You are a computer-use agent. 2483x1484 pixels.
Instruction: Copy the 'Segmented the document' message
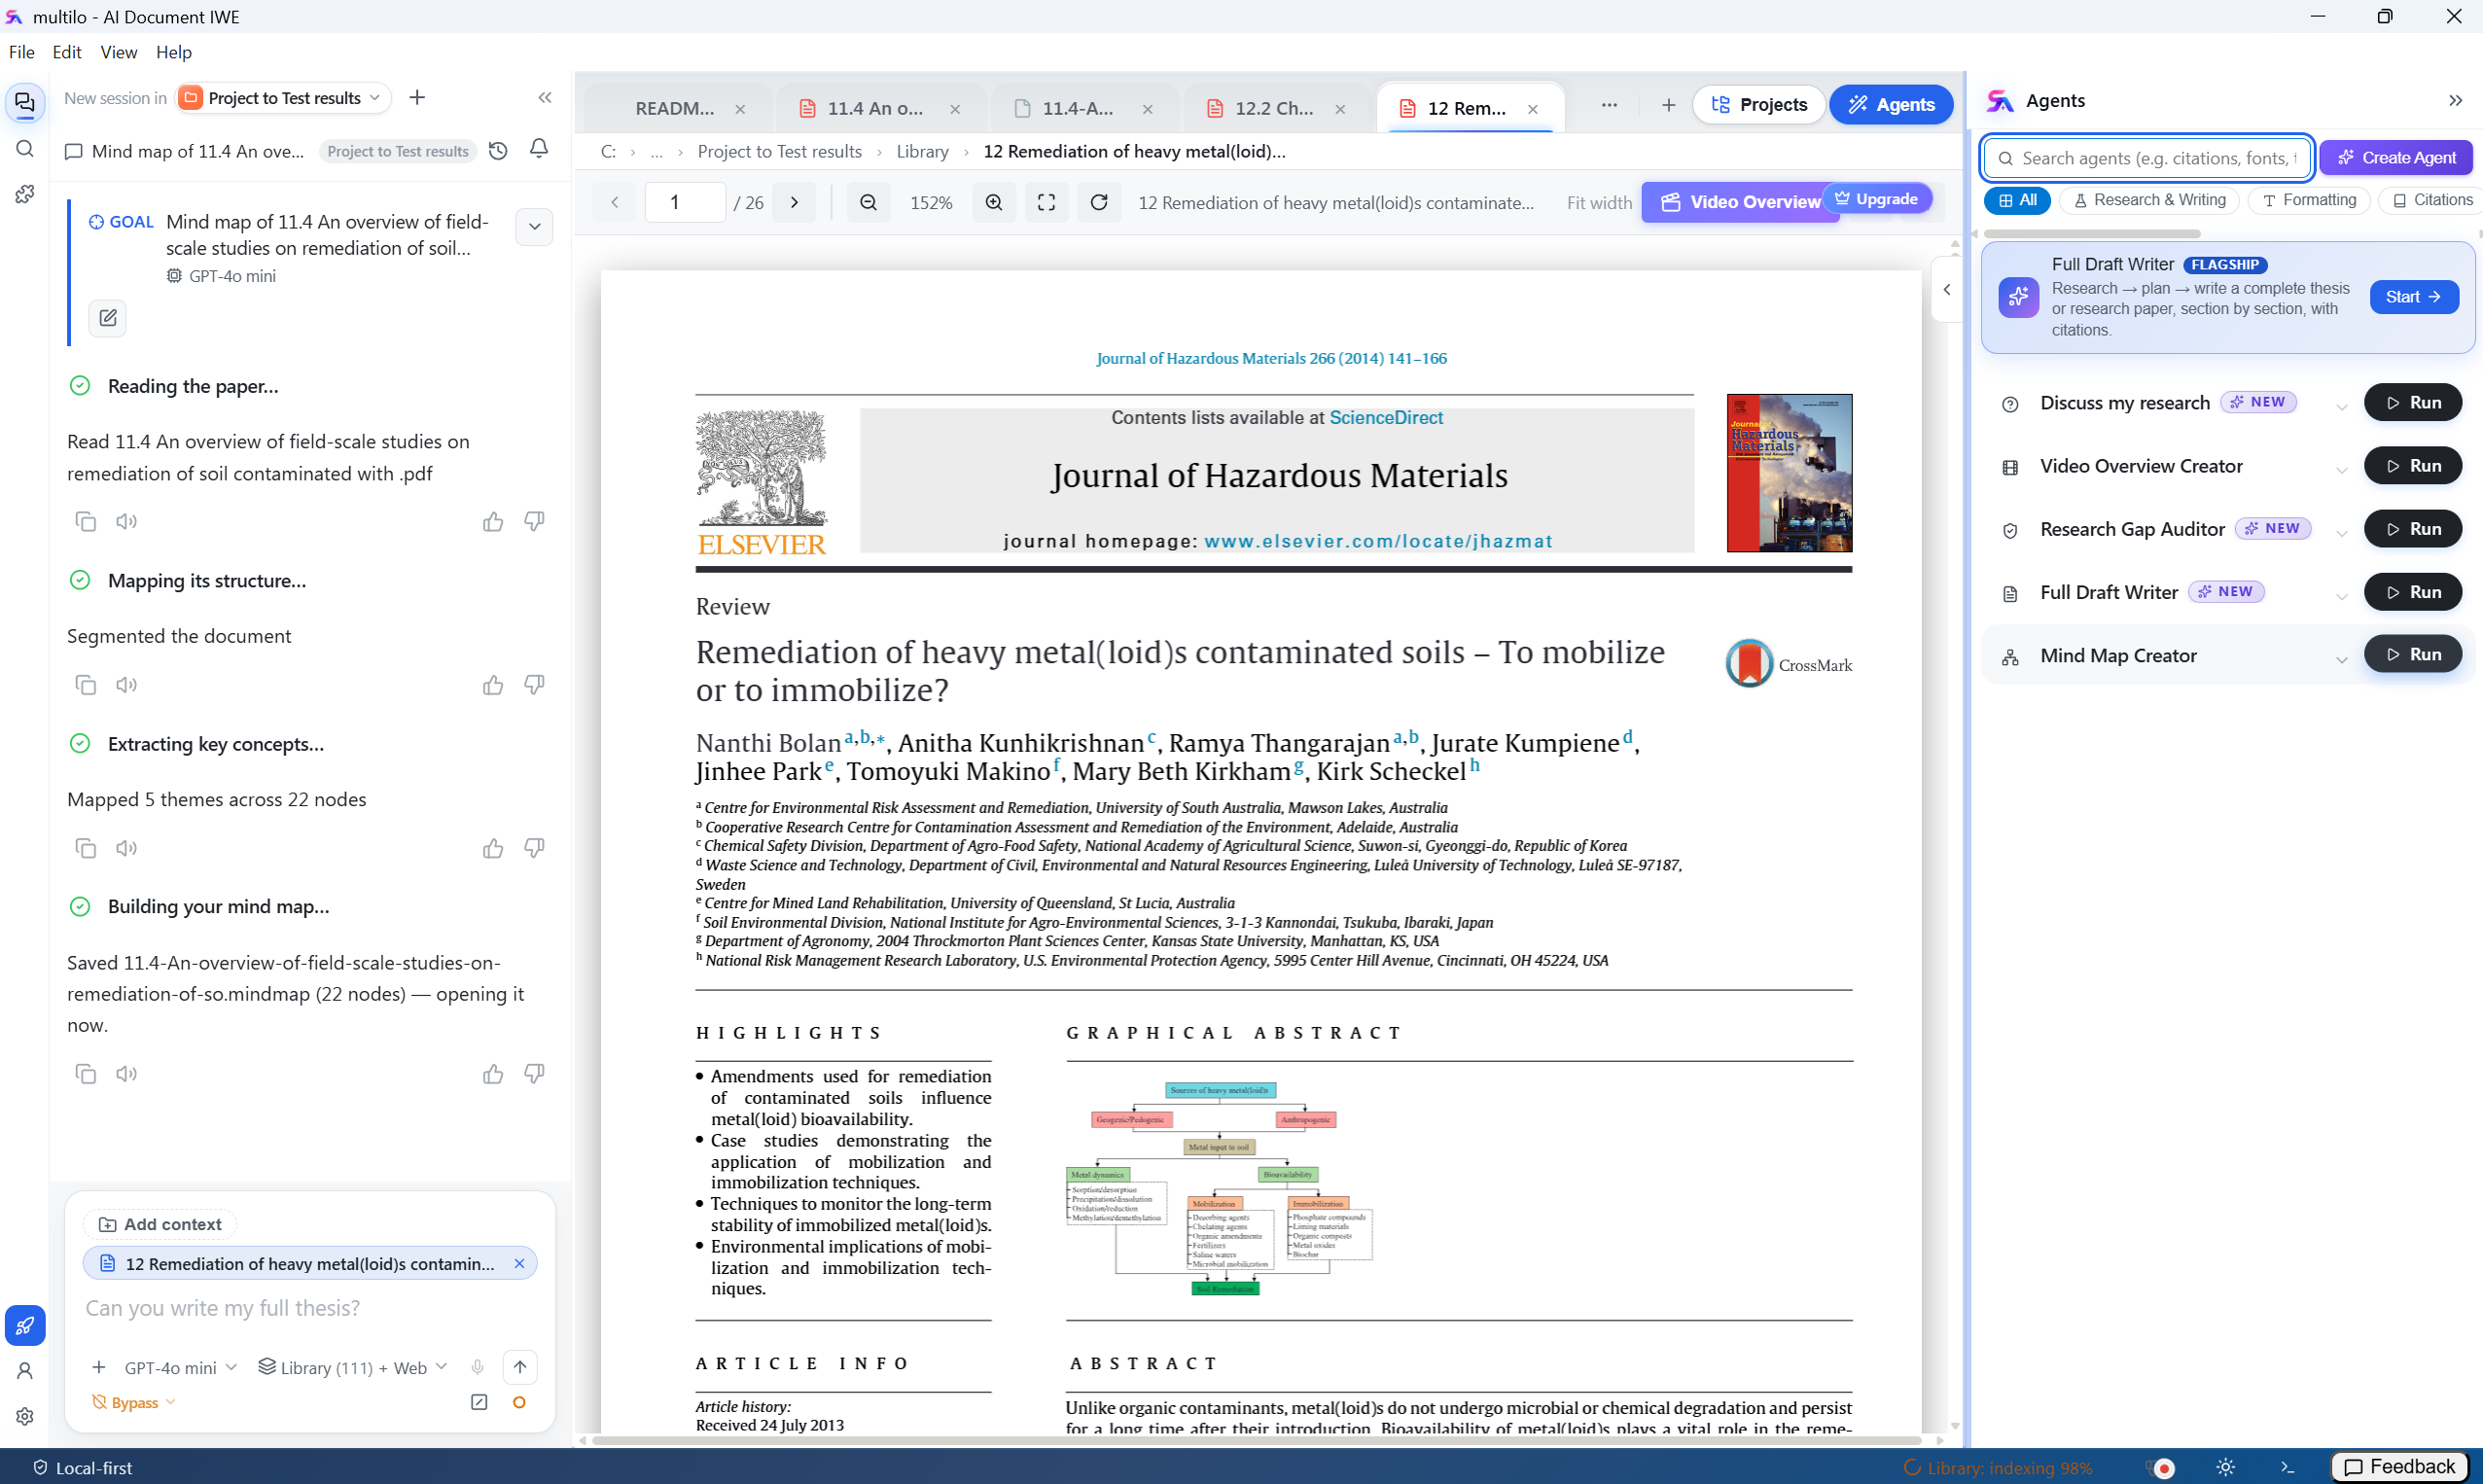tap(86, 685)
